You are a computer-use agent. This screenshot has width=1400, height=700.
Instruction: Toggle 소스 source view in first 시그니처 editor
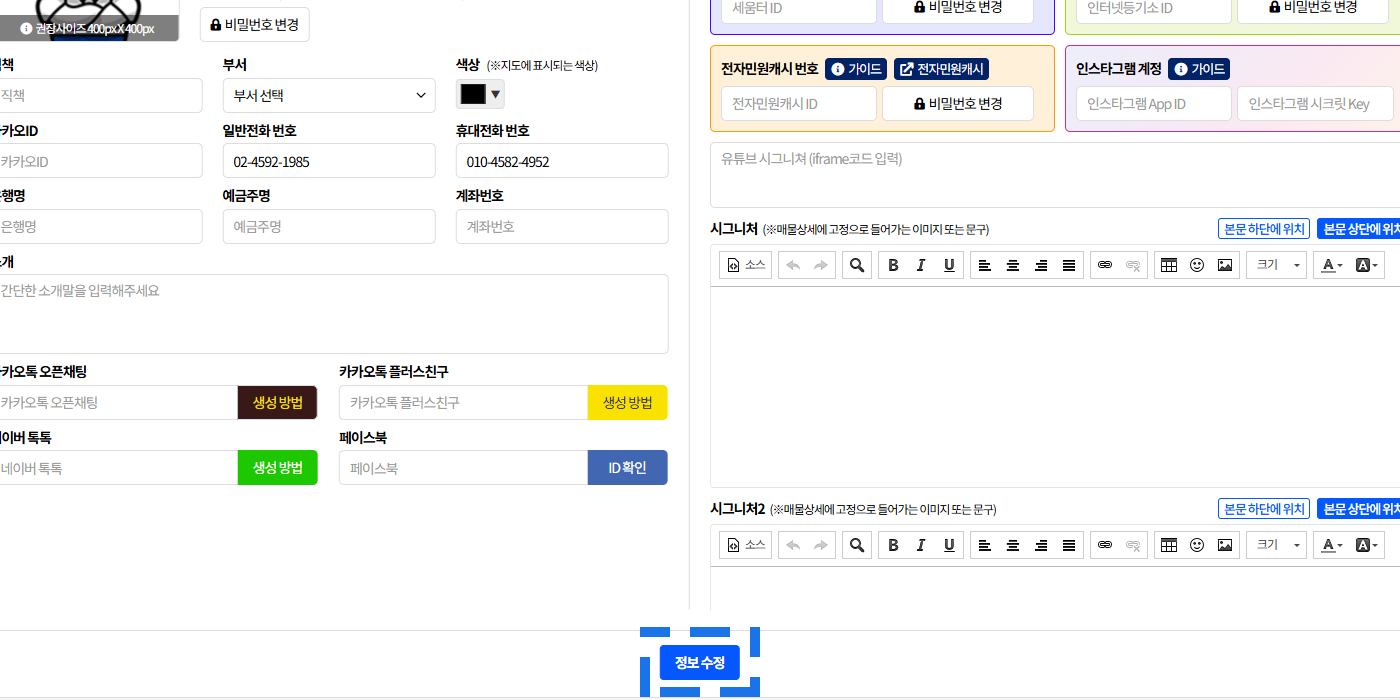tap(746, 265)
